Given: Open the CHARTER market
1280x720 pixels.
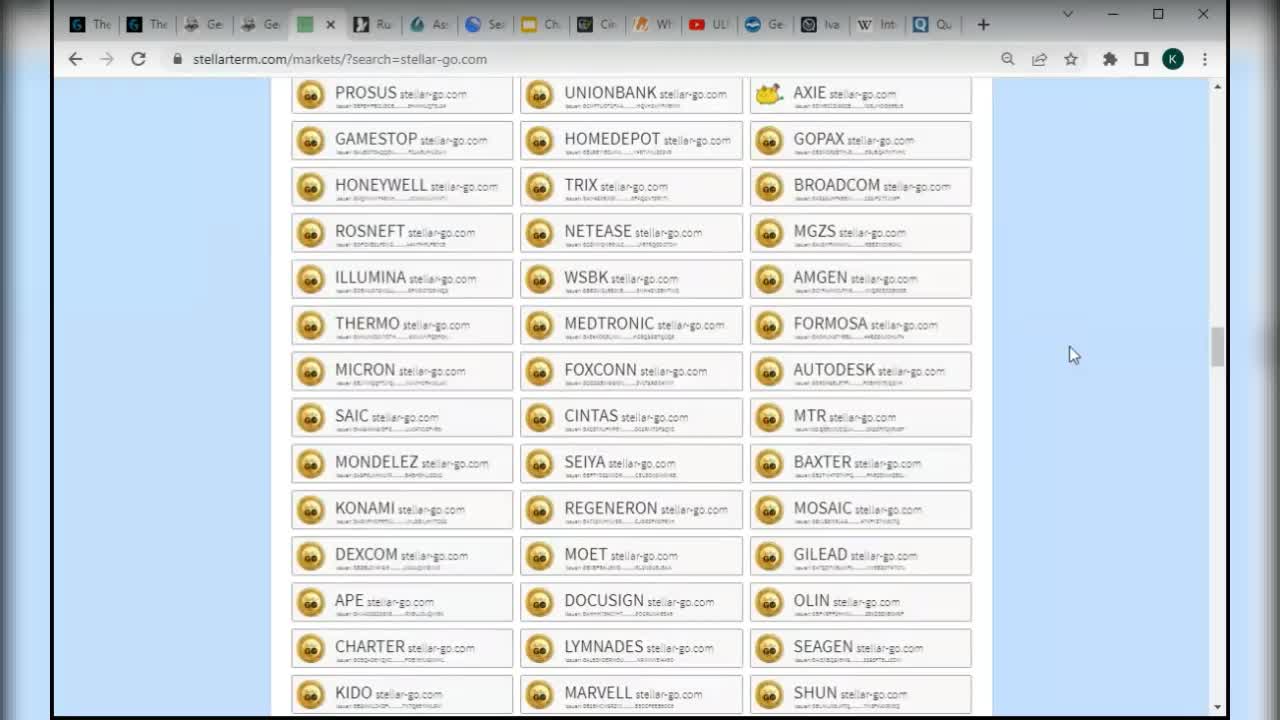Looking at the screenshot, I should coord(402,648).
